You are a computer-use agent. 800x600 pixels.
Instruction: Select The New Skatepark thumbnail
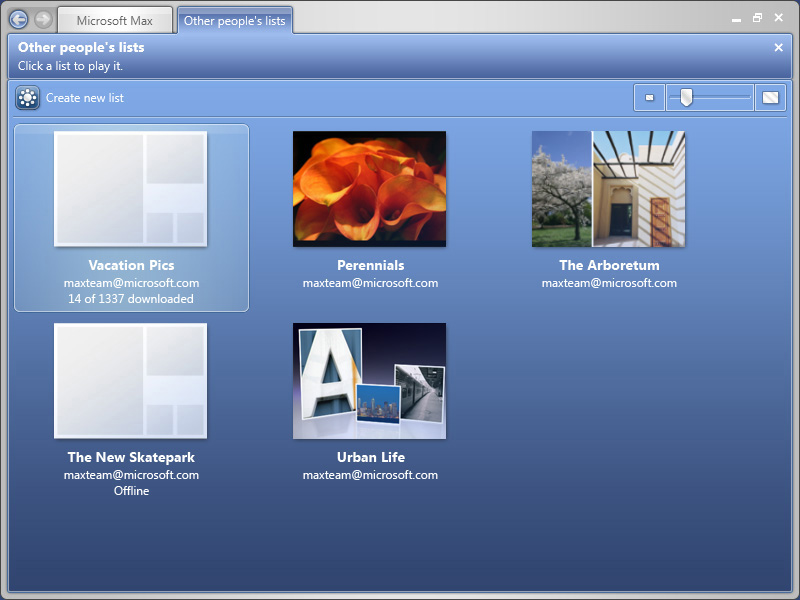click(131, 381)
